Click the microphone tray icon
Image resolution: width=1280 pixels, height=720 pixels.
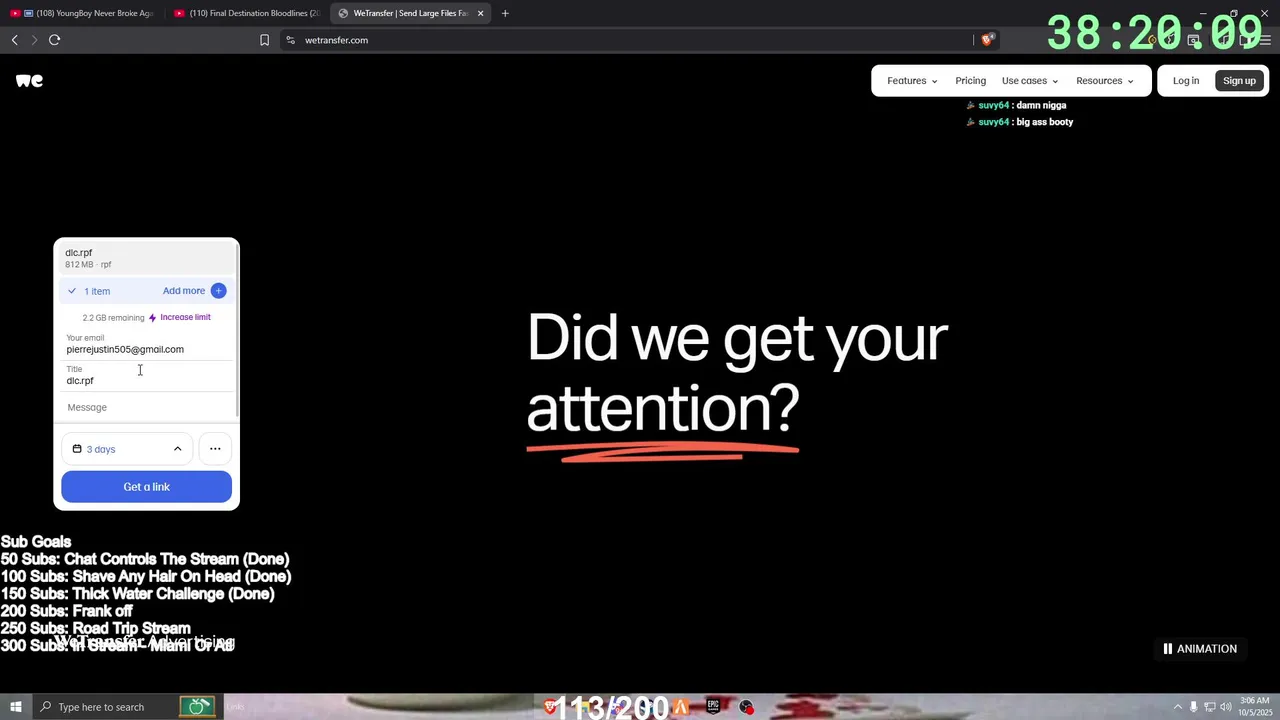[1193, 707]
